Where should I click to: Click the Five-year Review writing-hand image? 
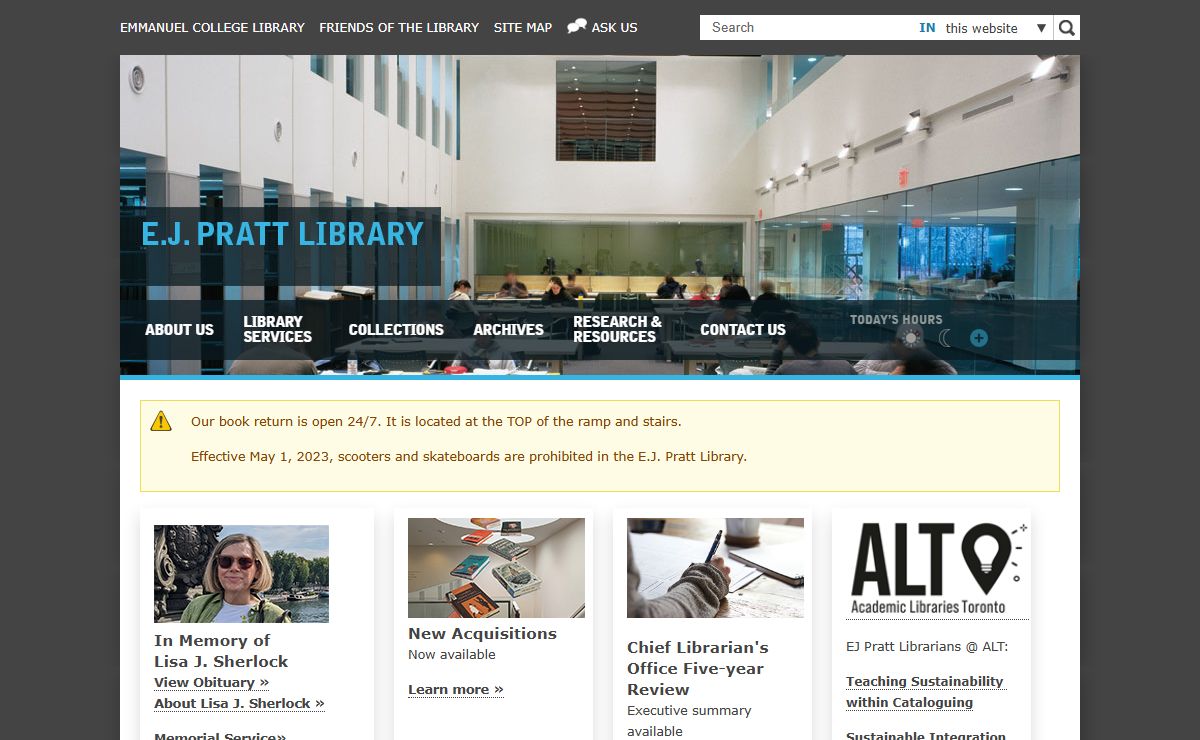click(x=715, y=568)
